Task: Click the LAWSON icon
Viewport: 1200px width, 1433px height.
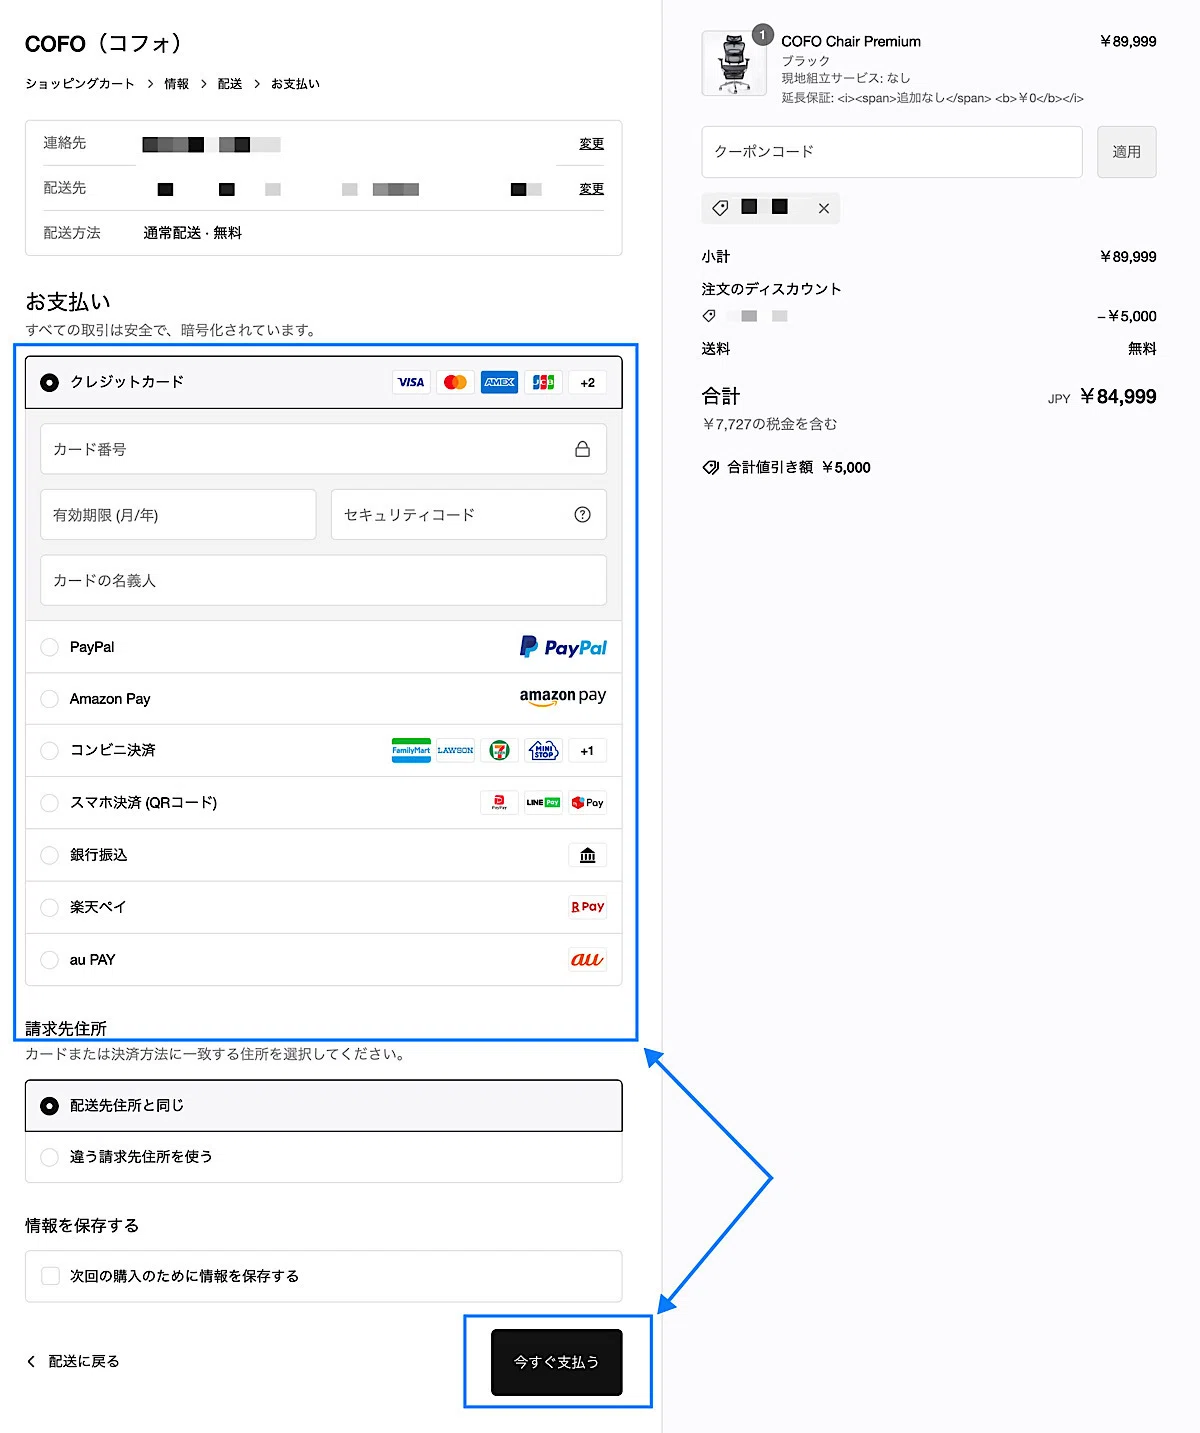Action: pyautogui.click(x=455, y=750)
